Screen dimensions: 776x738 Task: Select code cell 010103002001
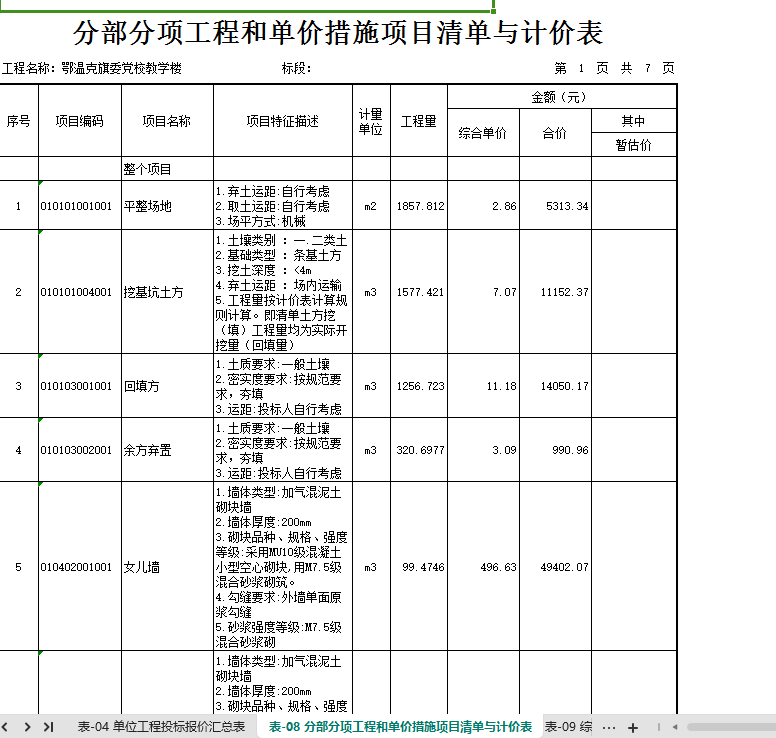coord(80,450)
